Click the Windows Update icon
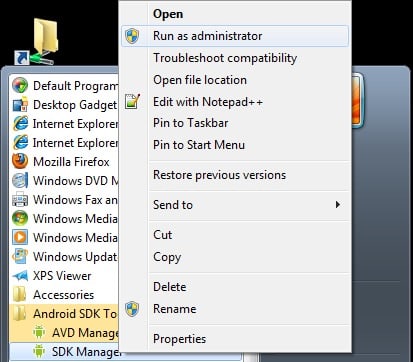The width and height of the screenshot is (413, 362). pyautogui.click(x=20, y=256)
